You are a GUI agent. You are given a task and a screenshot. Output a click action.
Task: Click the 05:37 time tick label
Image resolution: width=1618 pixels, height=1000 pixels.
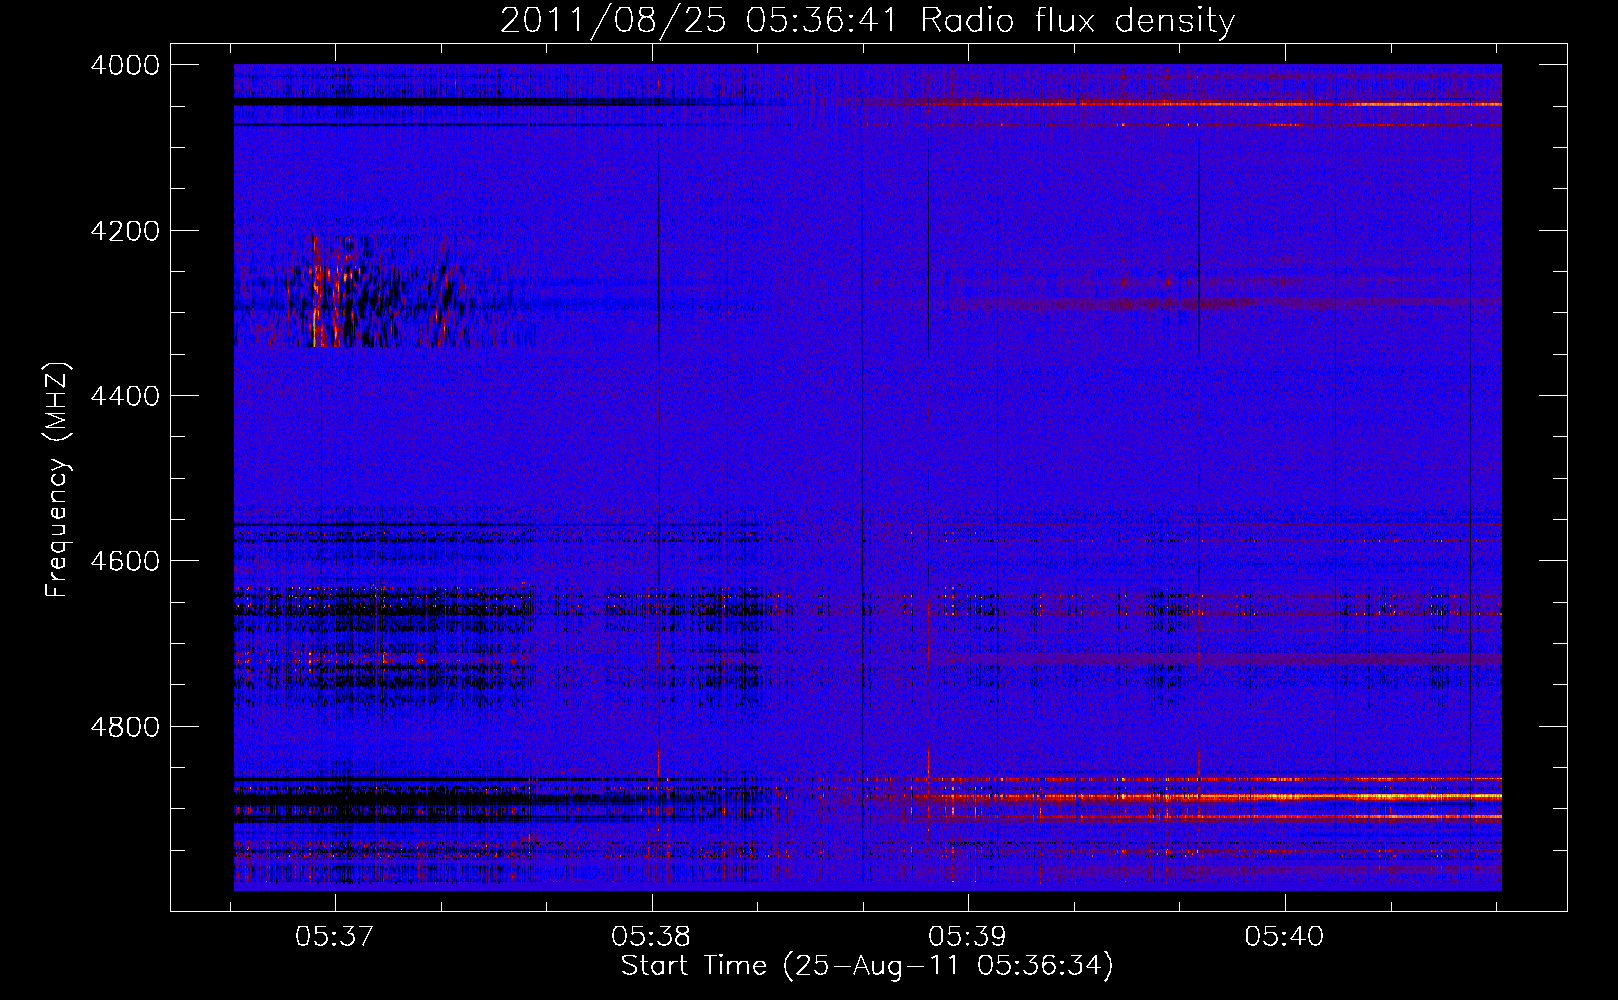pos(335,936)
